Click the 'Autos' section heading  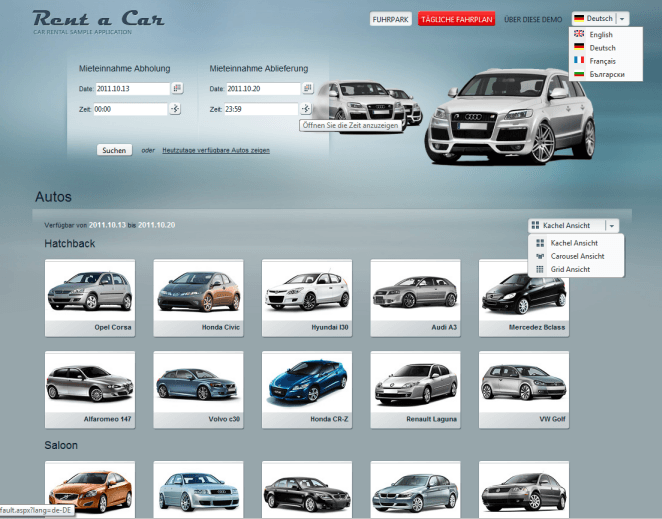[53, 197]
